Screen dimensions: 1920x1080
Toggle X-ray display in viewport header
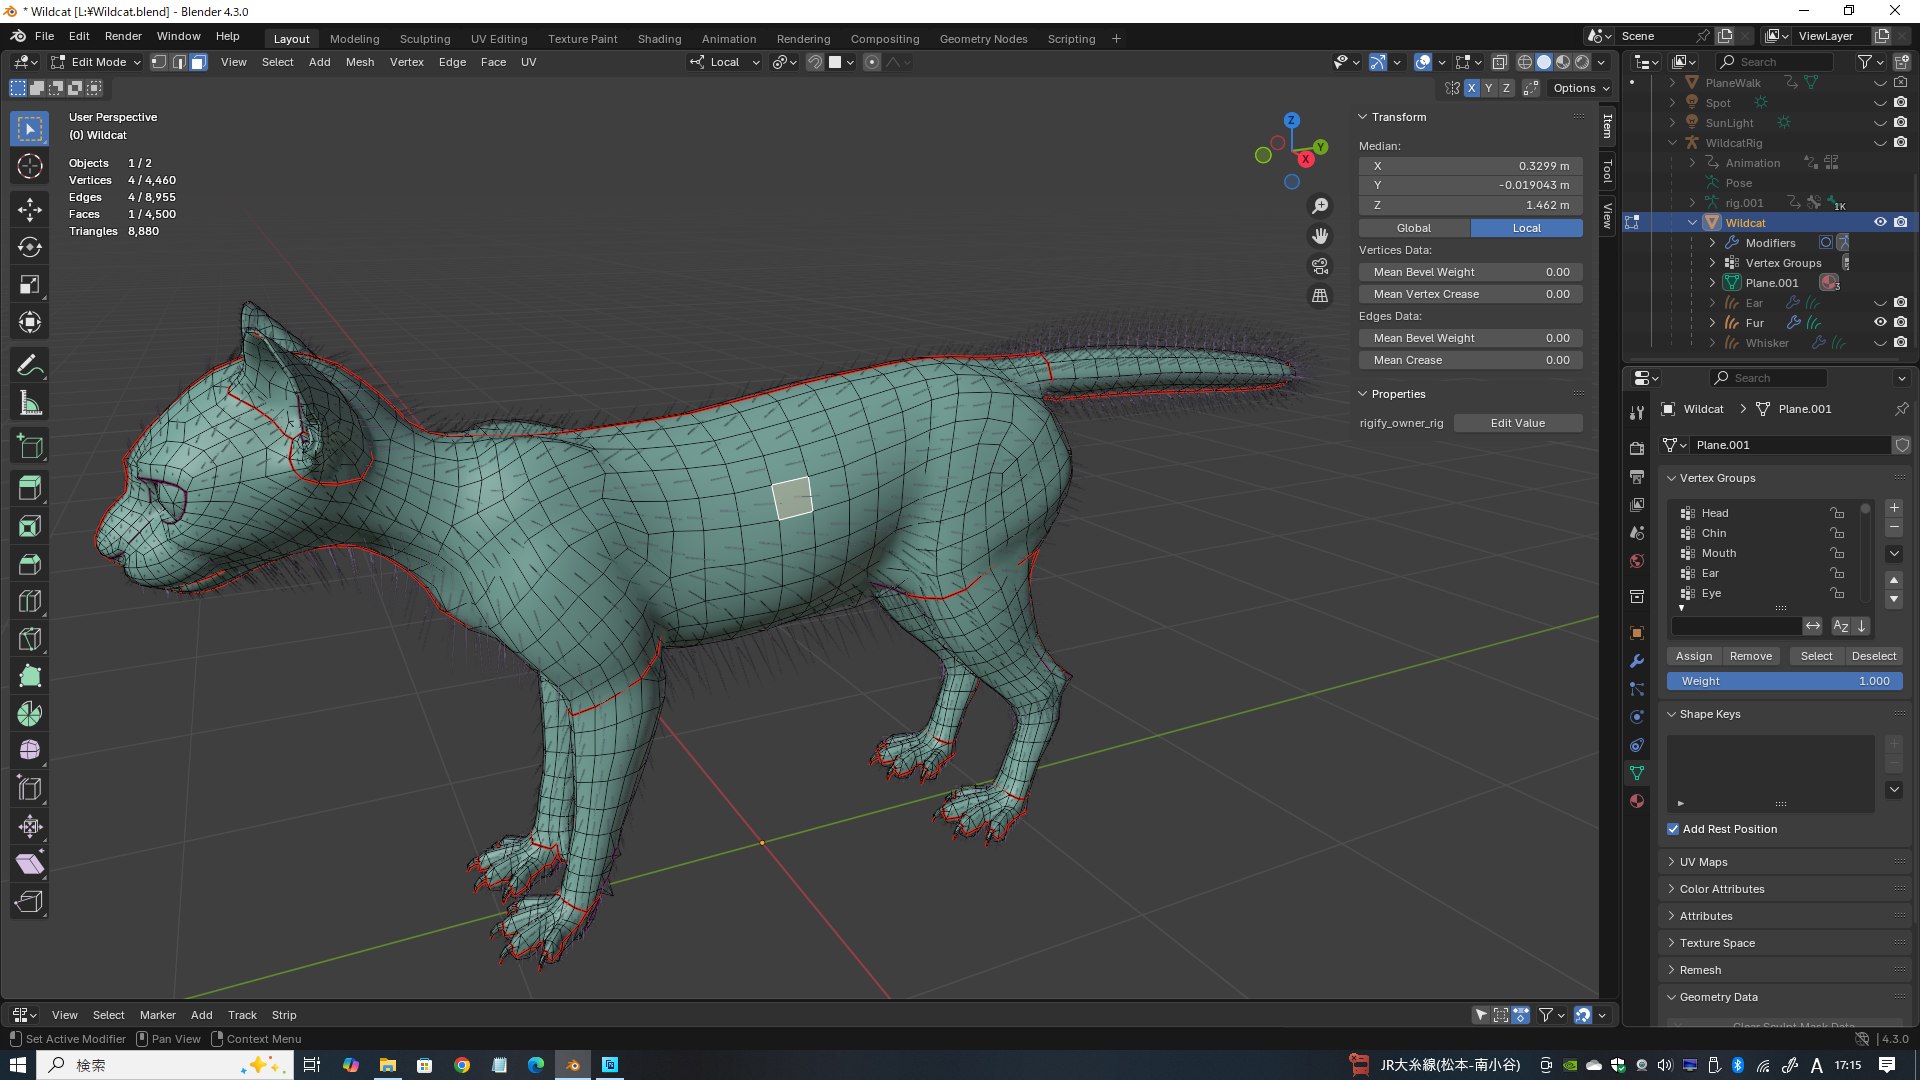coord(1499,62)
